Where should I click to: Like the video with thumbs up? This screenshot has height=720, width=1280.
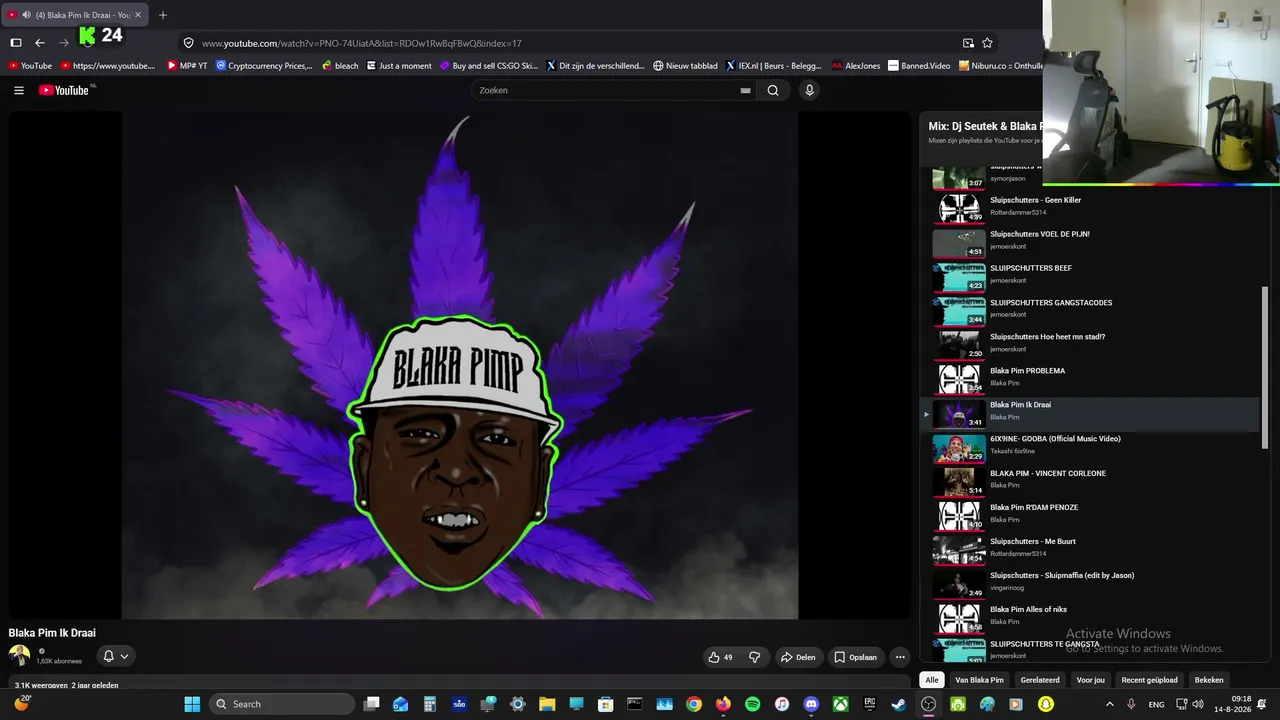click(720, 657)
